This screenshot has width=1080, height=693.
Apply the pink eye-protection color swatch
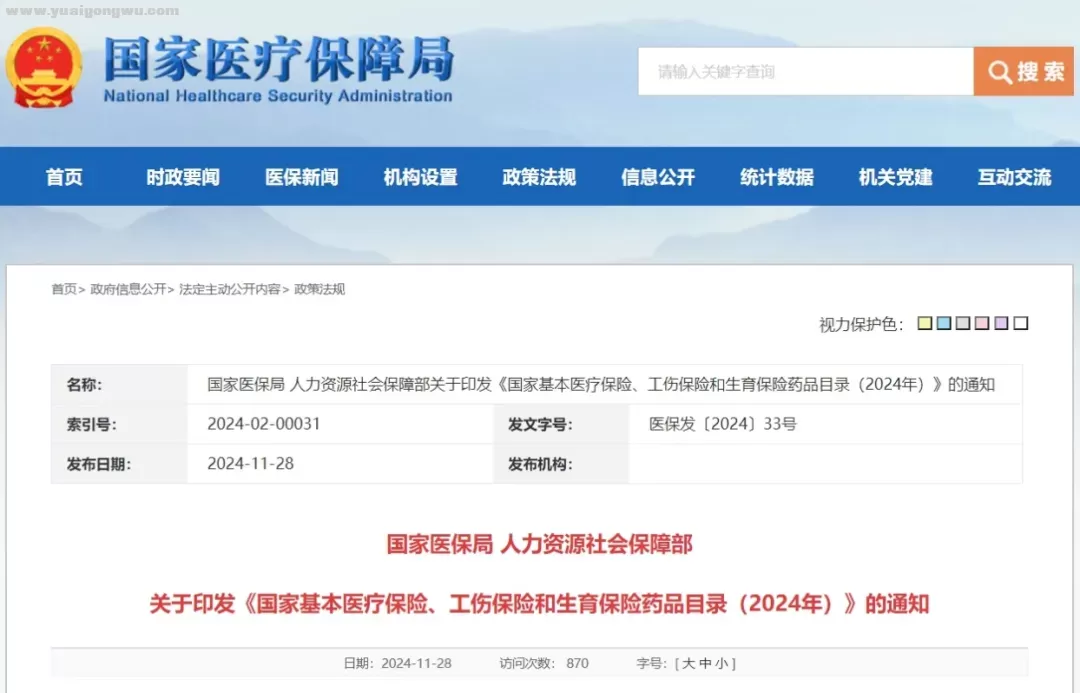pos(983,323)
